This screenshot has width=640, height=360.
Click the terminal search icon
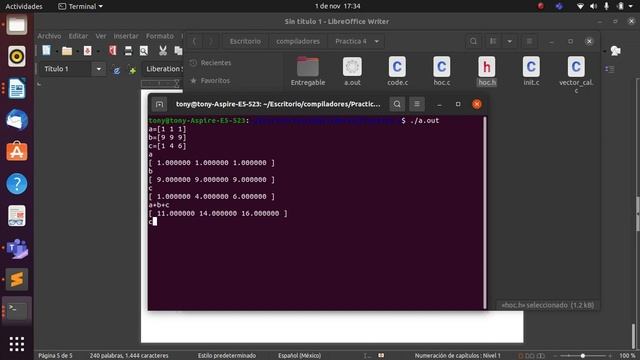[x=397, y=104]
